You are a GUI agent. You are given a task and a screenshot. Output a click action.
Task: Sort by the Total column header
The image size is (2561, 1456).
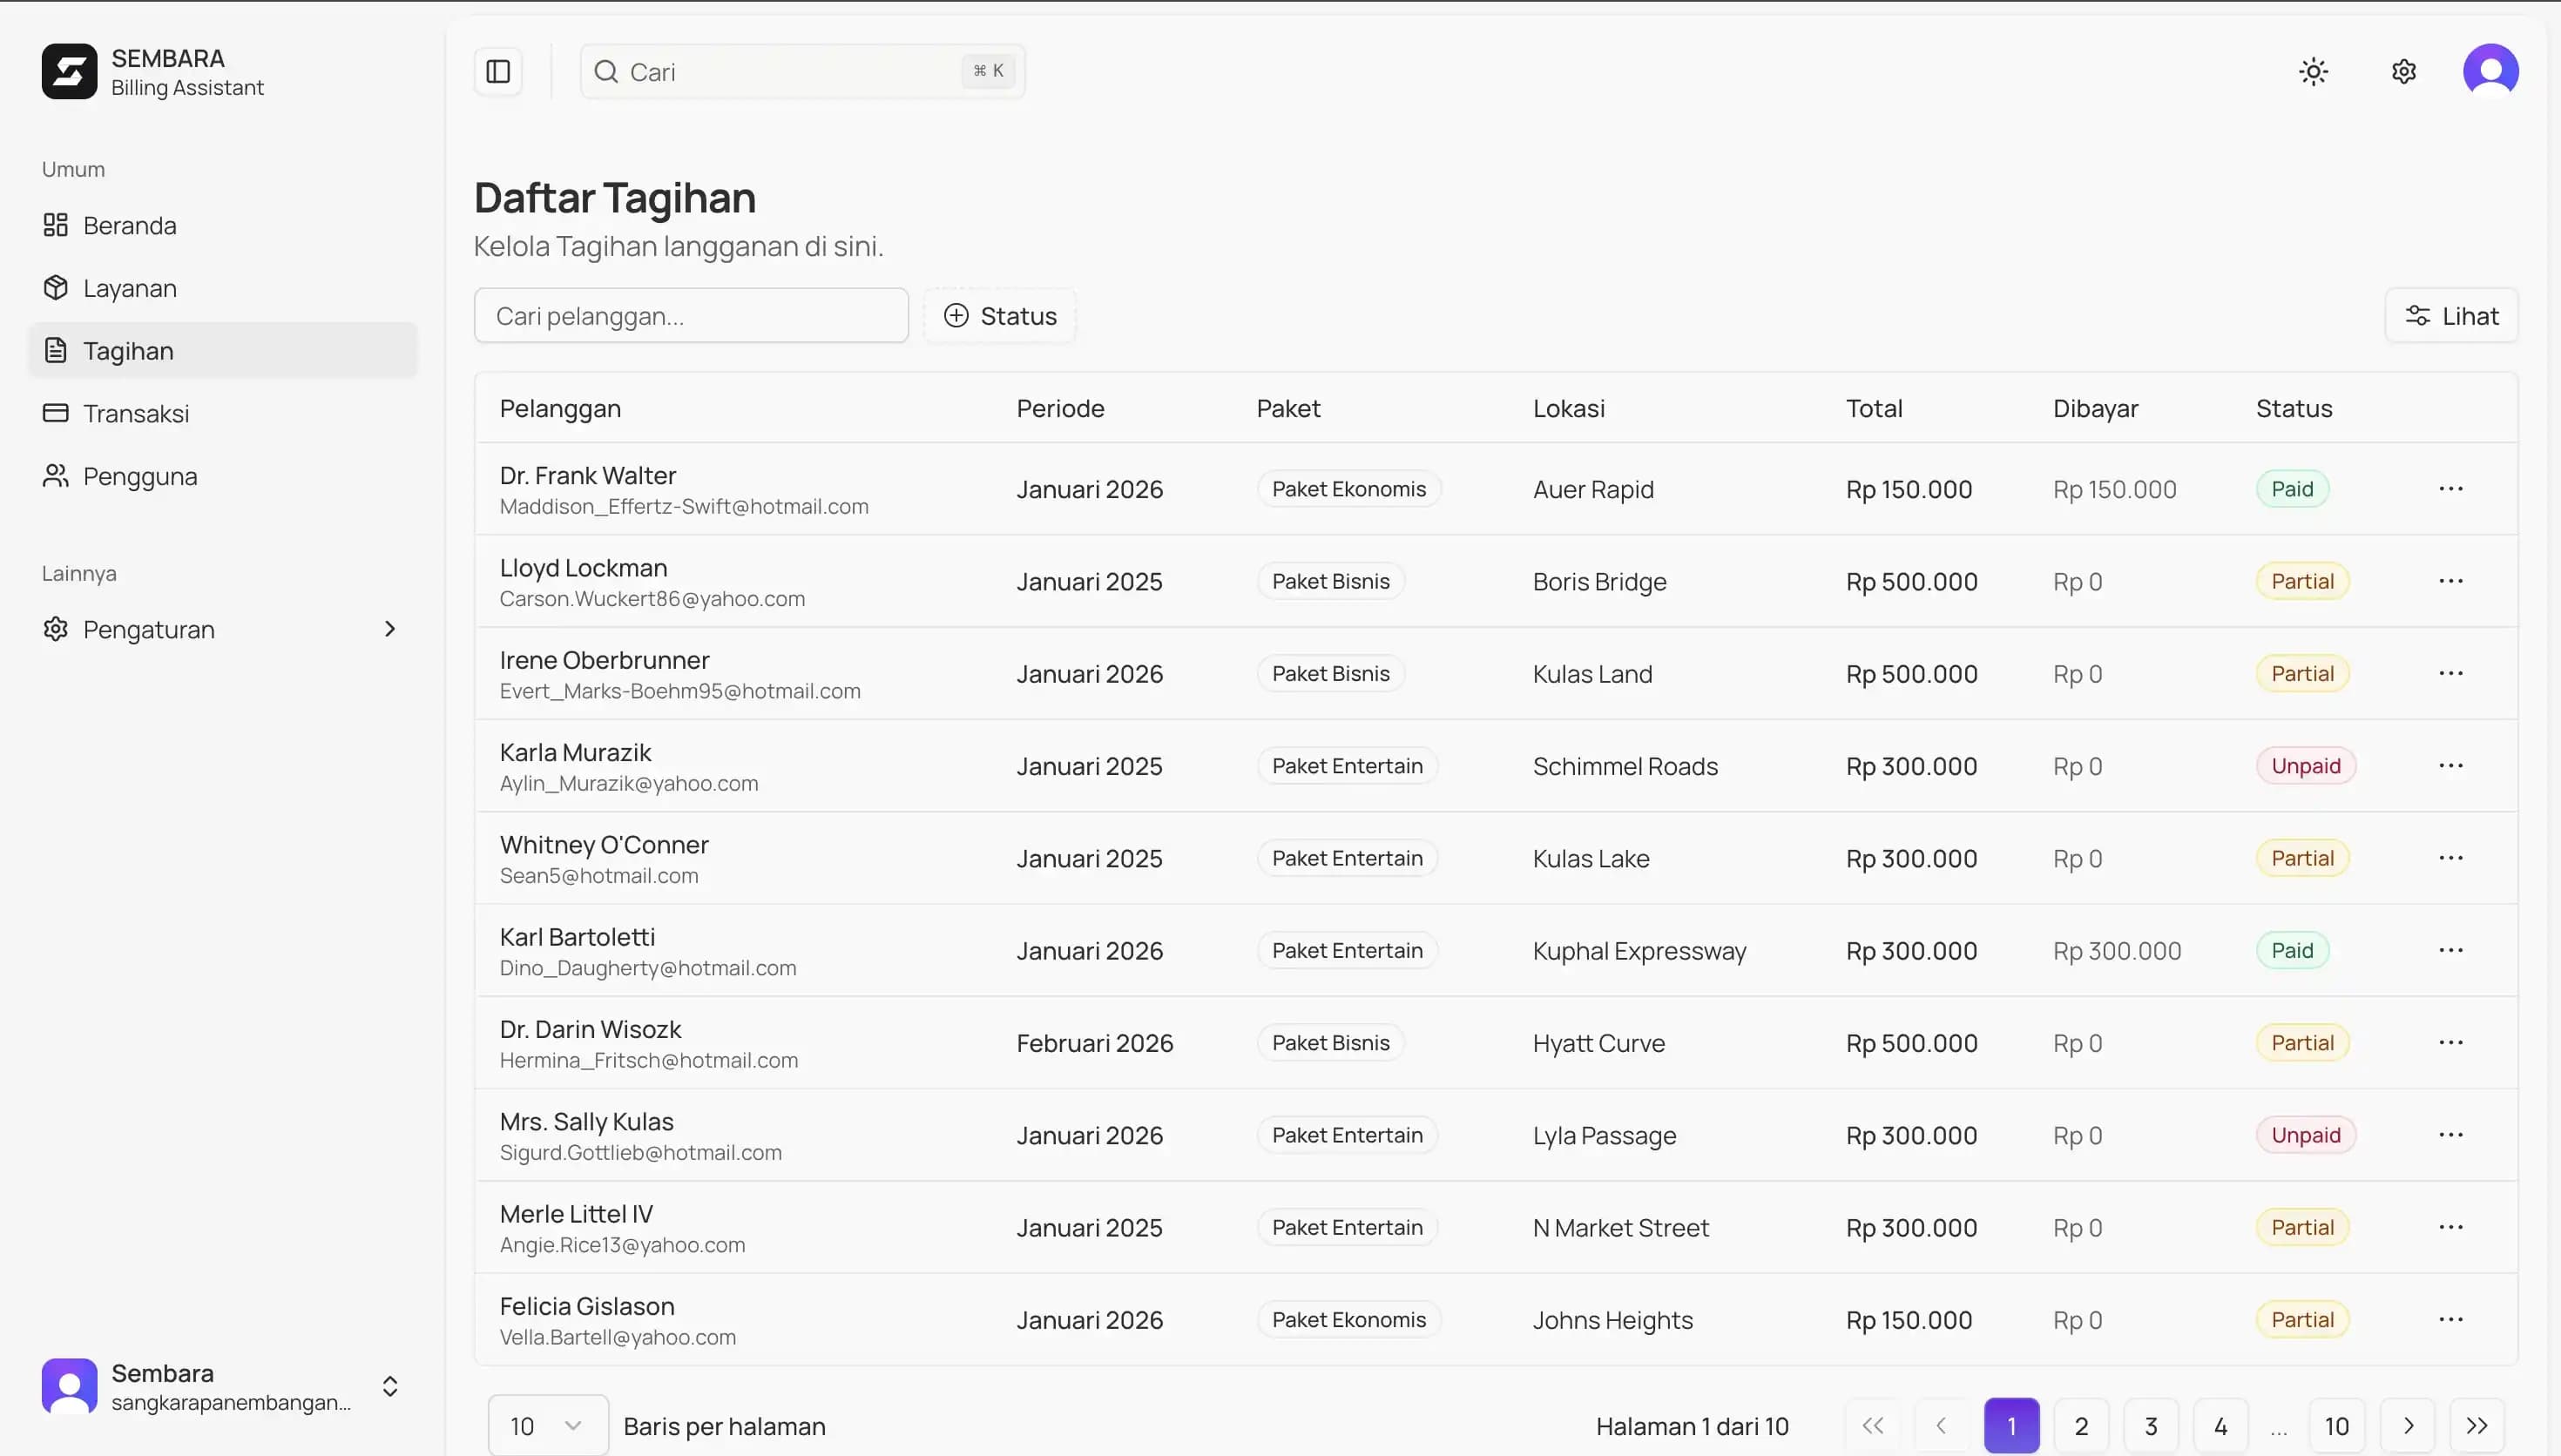tap(1873, 408)
